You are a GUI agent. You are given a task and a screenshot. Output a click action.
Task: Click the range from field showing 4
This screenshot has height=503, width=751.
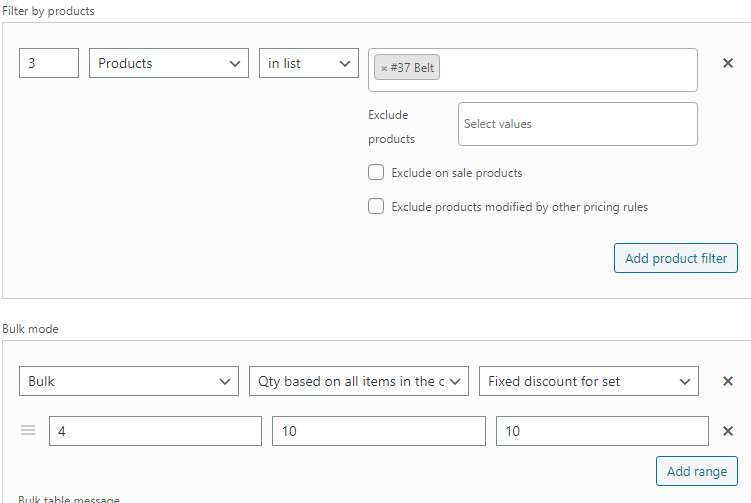point(155,431)
